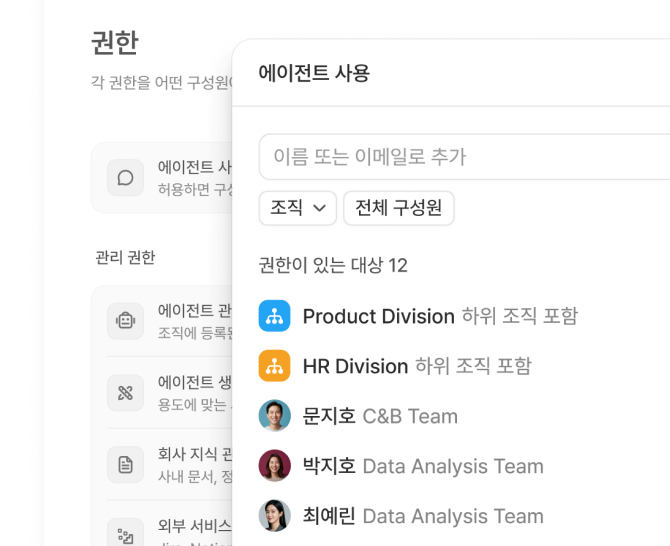
Task: Open the 에이전트 관리 permission row text
Action: coord(195,321)
